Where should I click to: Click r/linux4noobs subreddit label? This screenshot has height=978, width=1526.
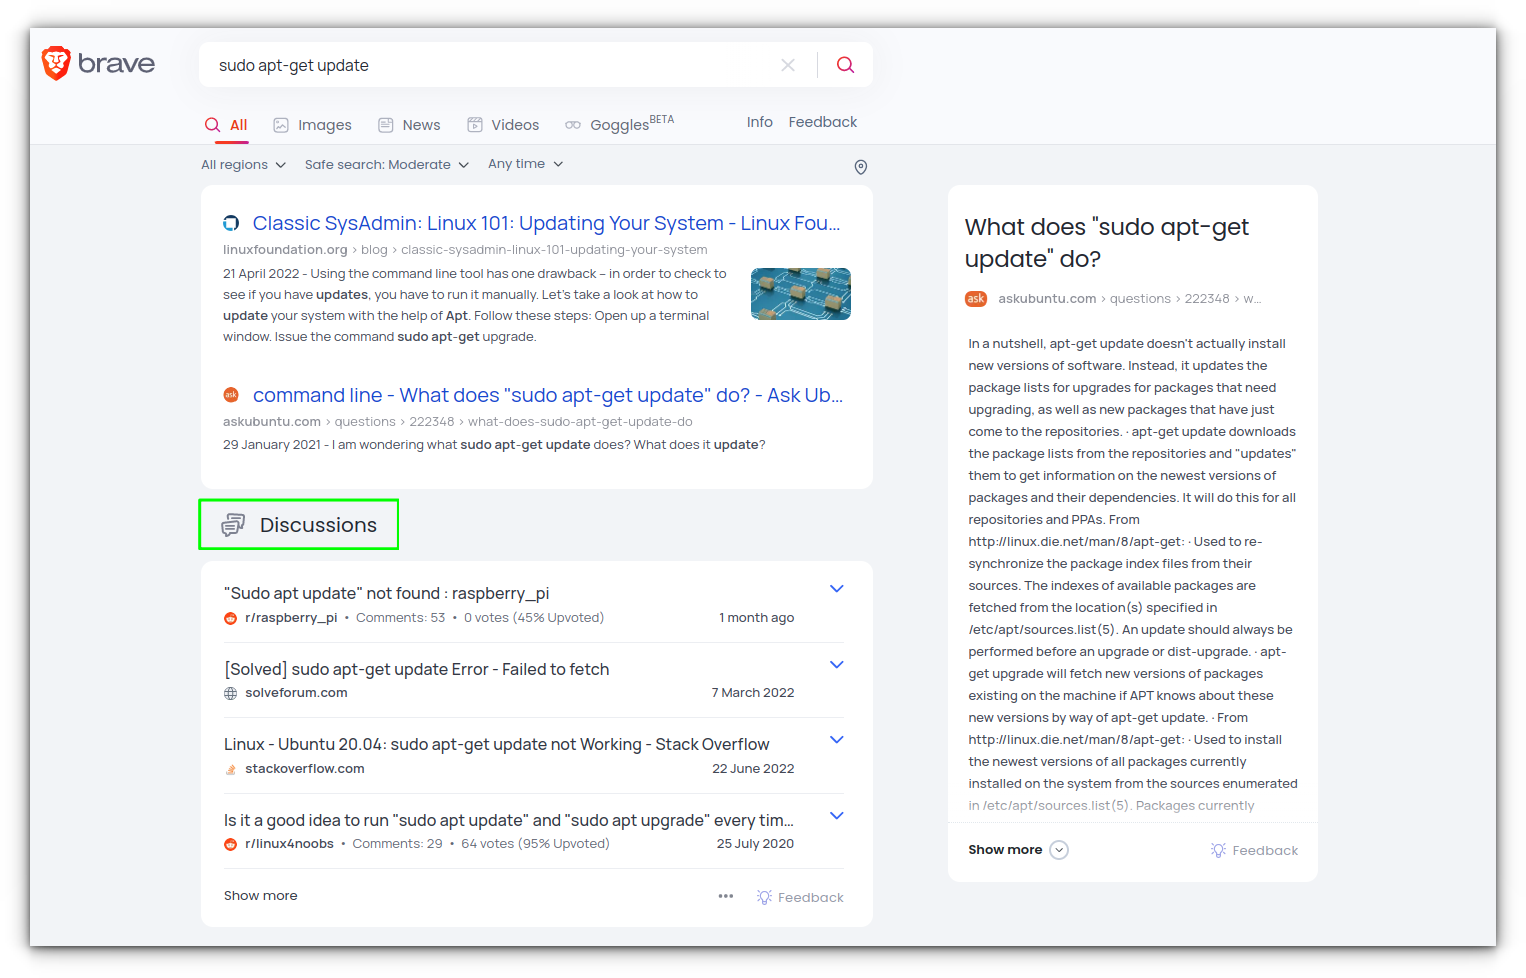[289, 844]
